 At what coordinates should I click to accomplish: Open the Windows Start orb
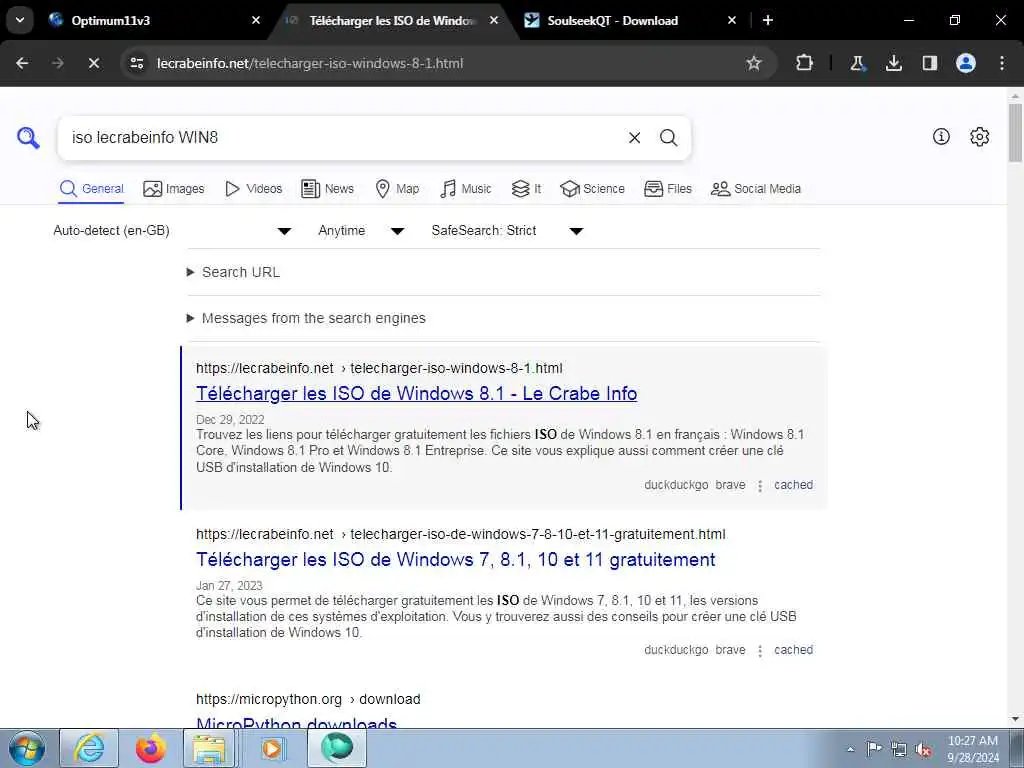point(27,748)
